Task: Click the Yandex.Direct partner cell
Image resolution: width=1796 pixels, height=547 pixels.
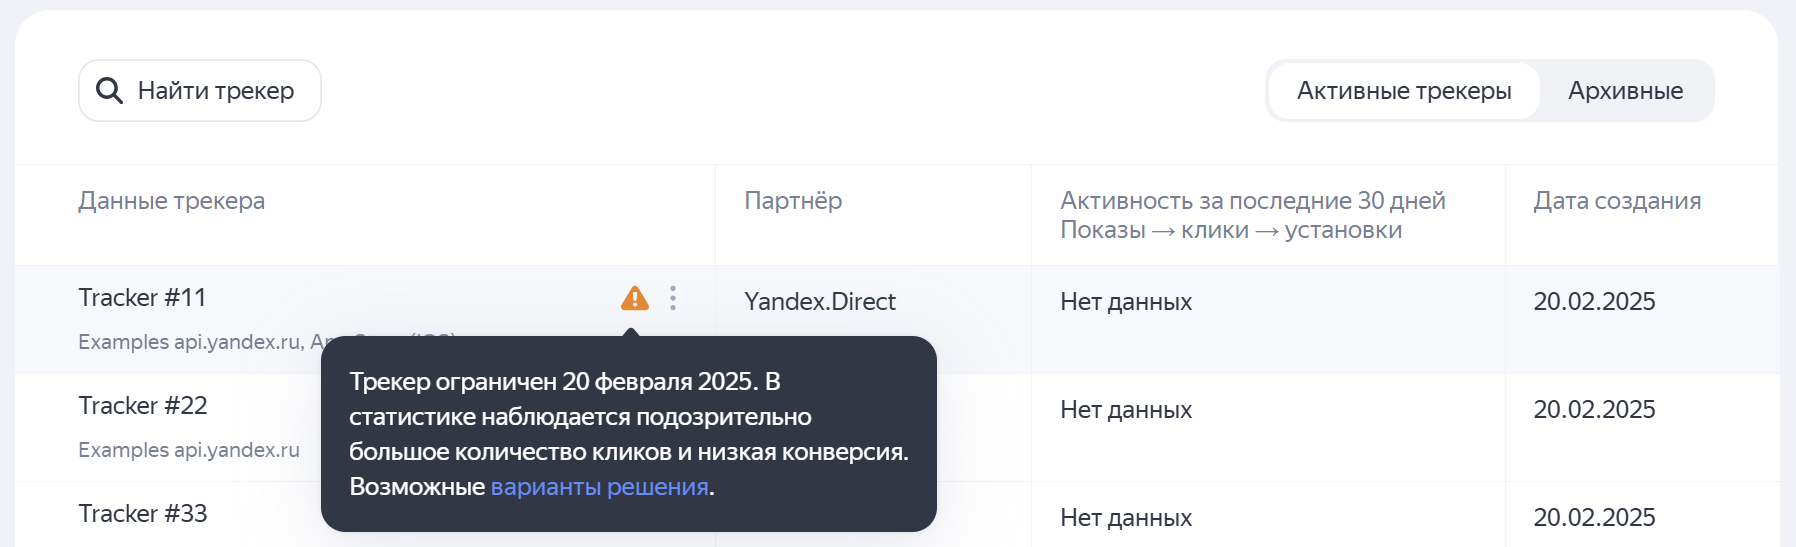Action: [x=820, y=302]
